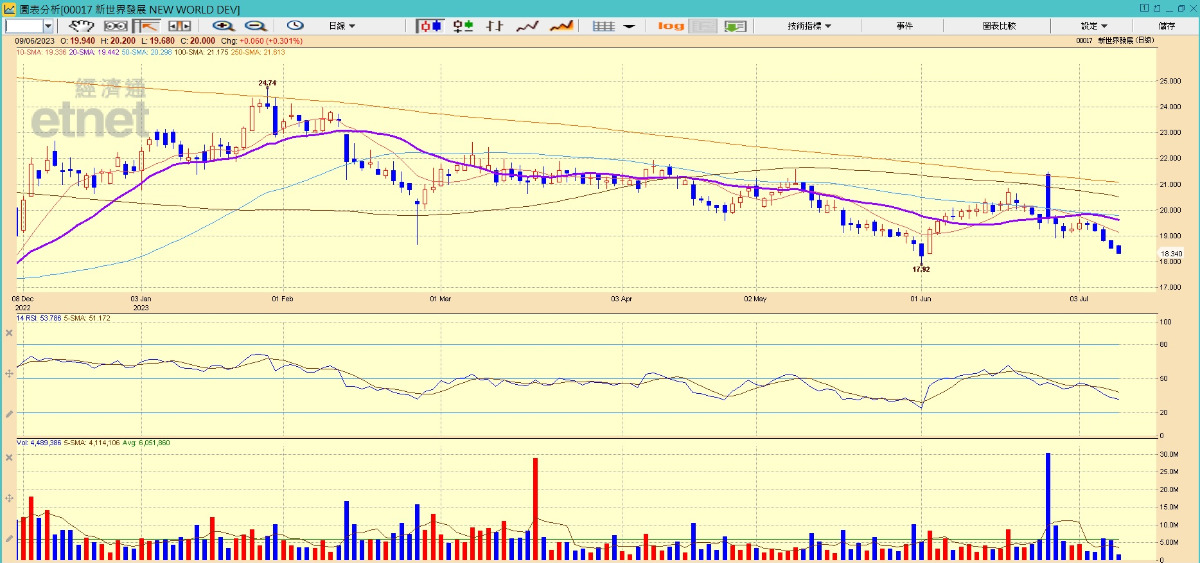Open the 日線 period dropdown
1200x563 pixels.
click(342, 25)
